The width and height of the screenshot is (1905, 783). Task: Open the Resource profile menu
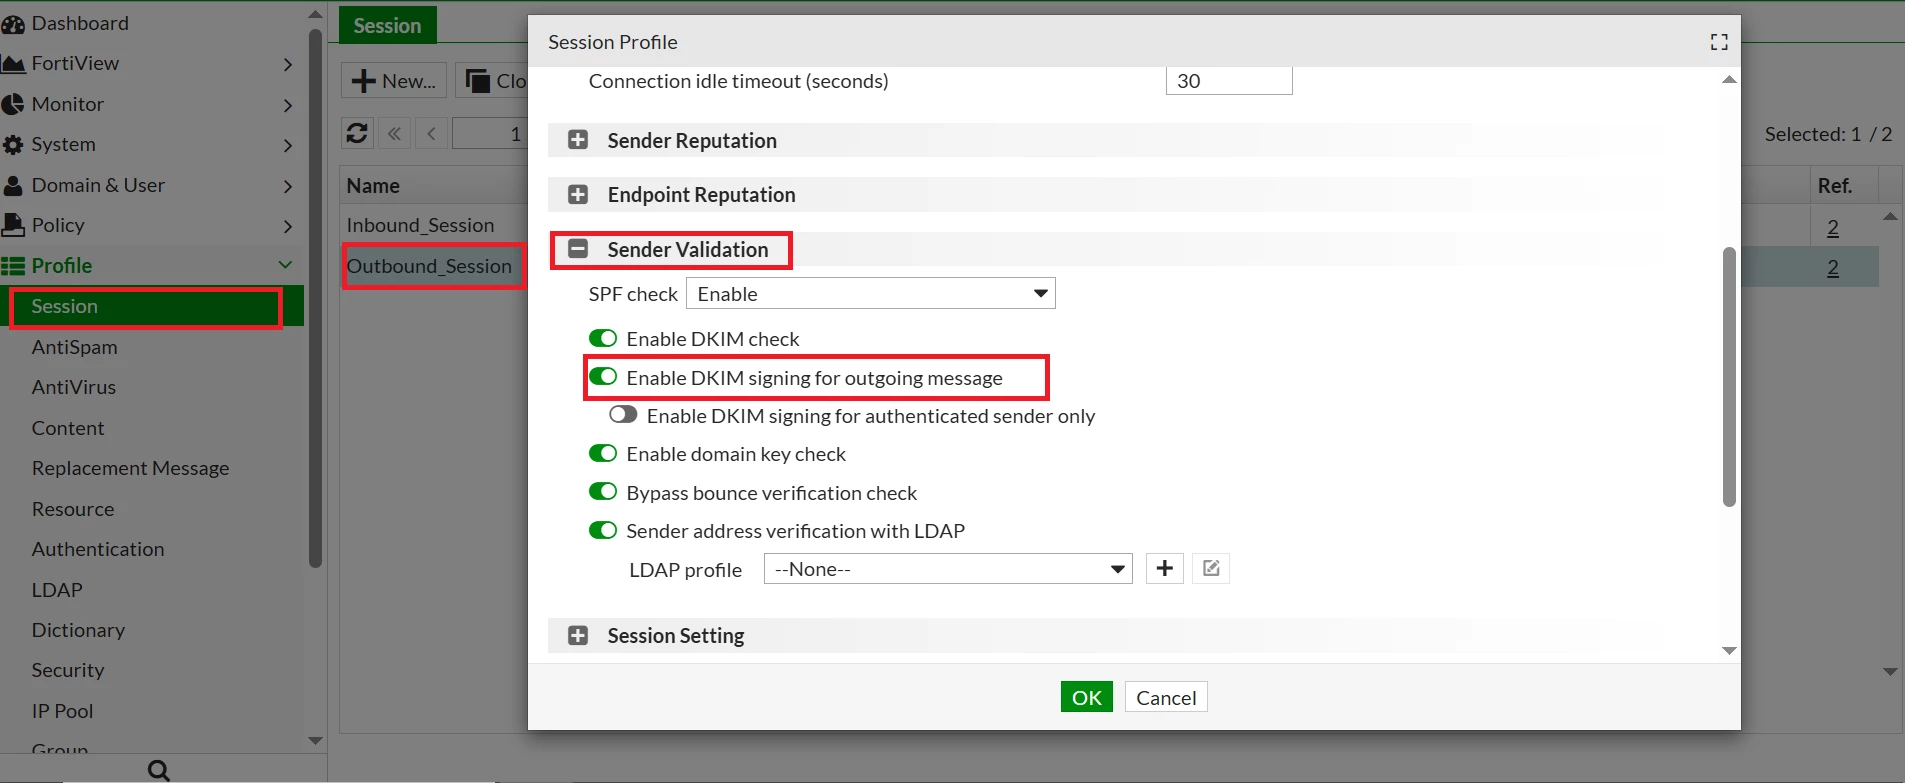click(x=72, y=509)
